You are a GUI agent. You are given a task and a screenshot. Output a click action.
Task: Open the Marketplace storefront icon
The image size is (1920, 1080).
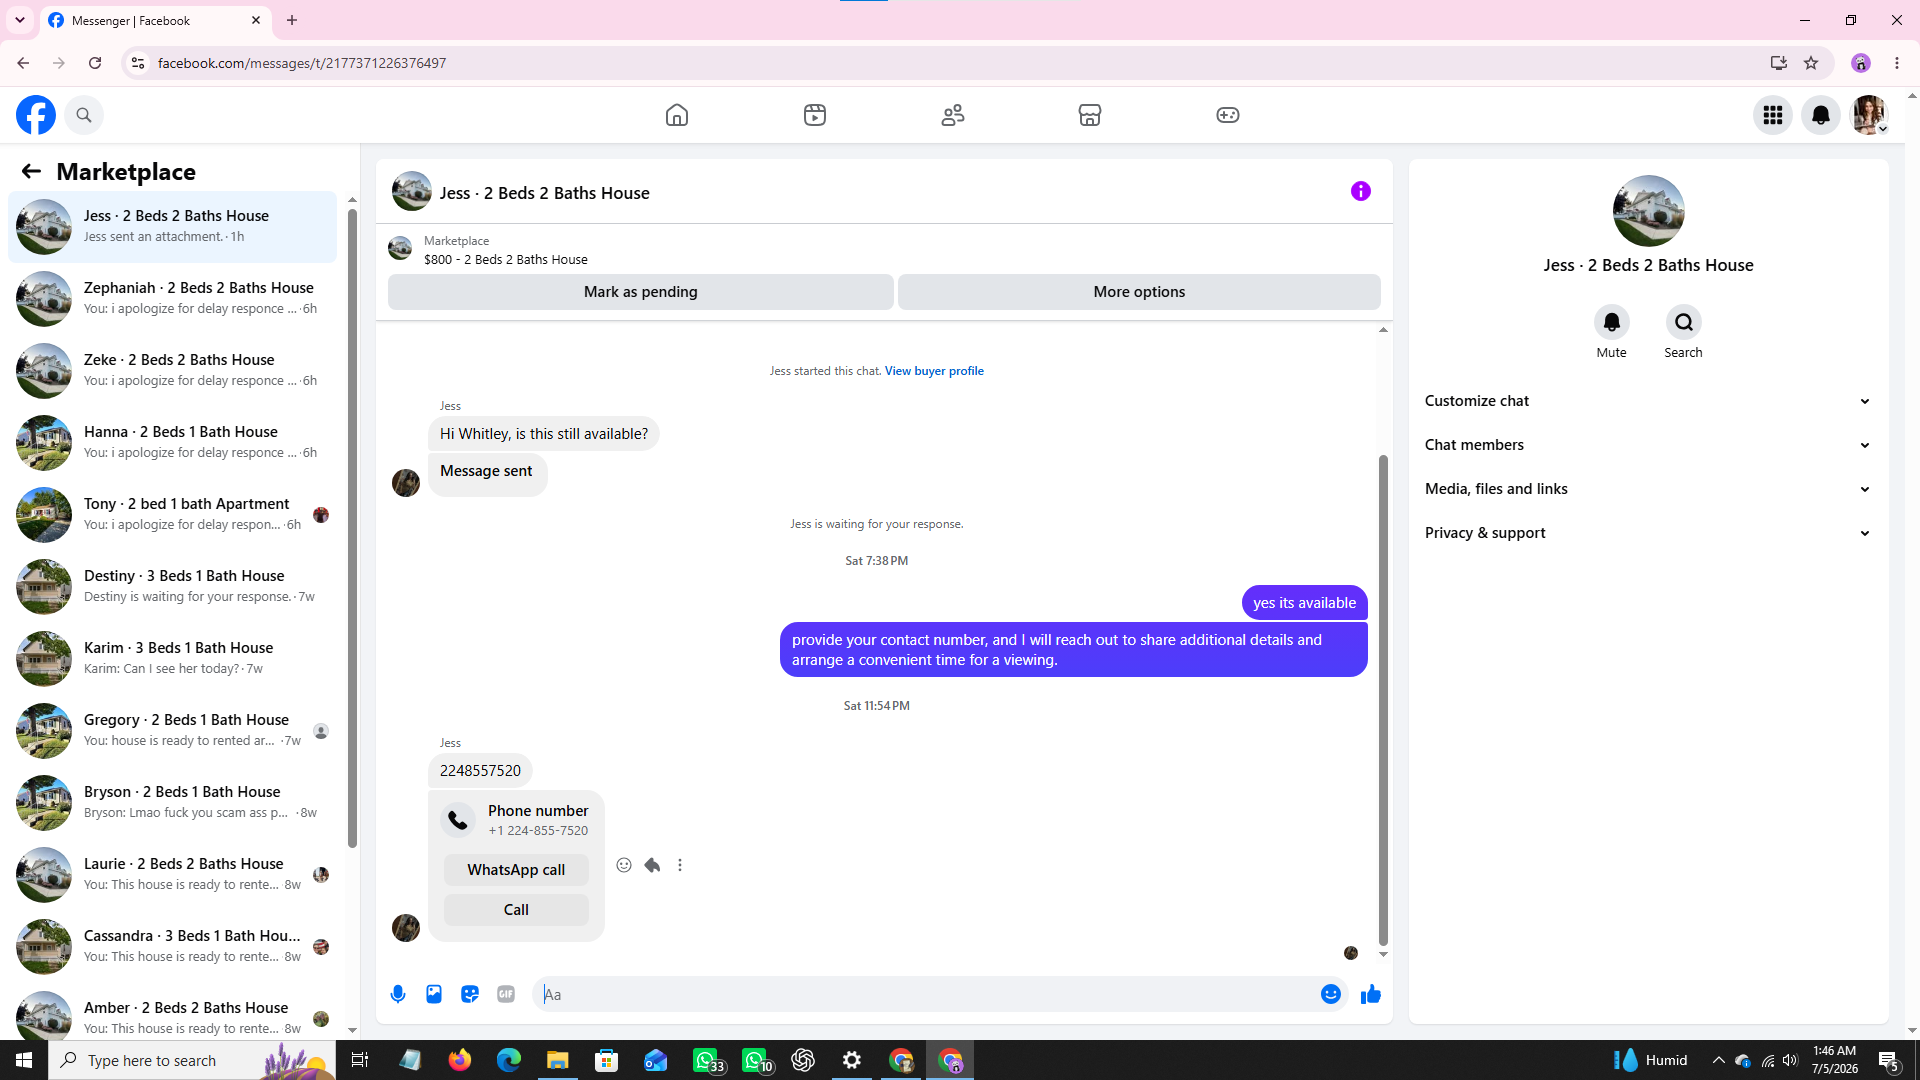pyautogui.click(x=1090, y=115)
